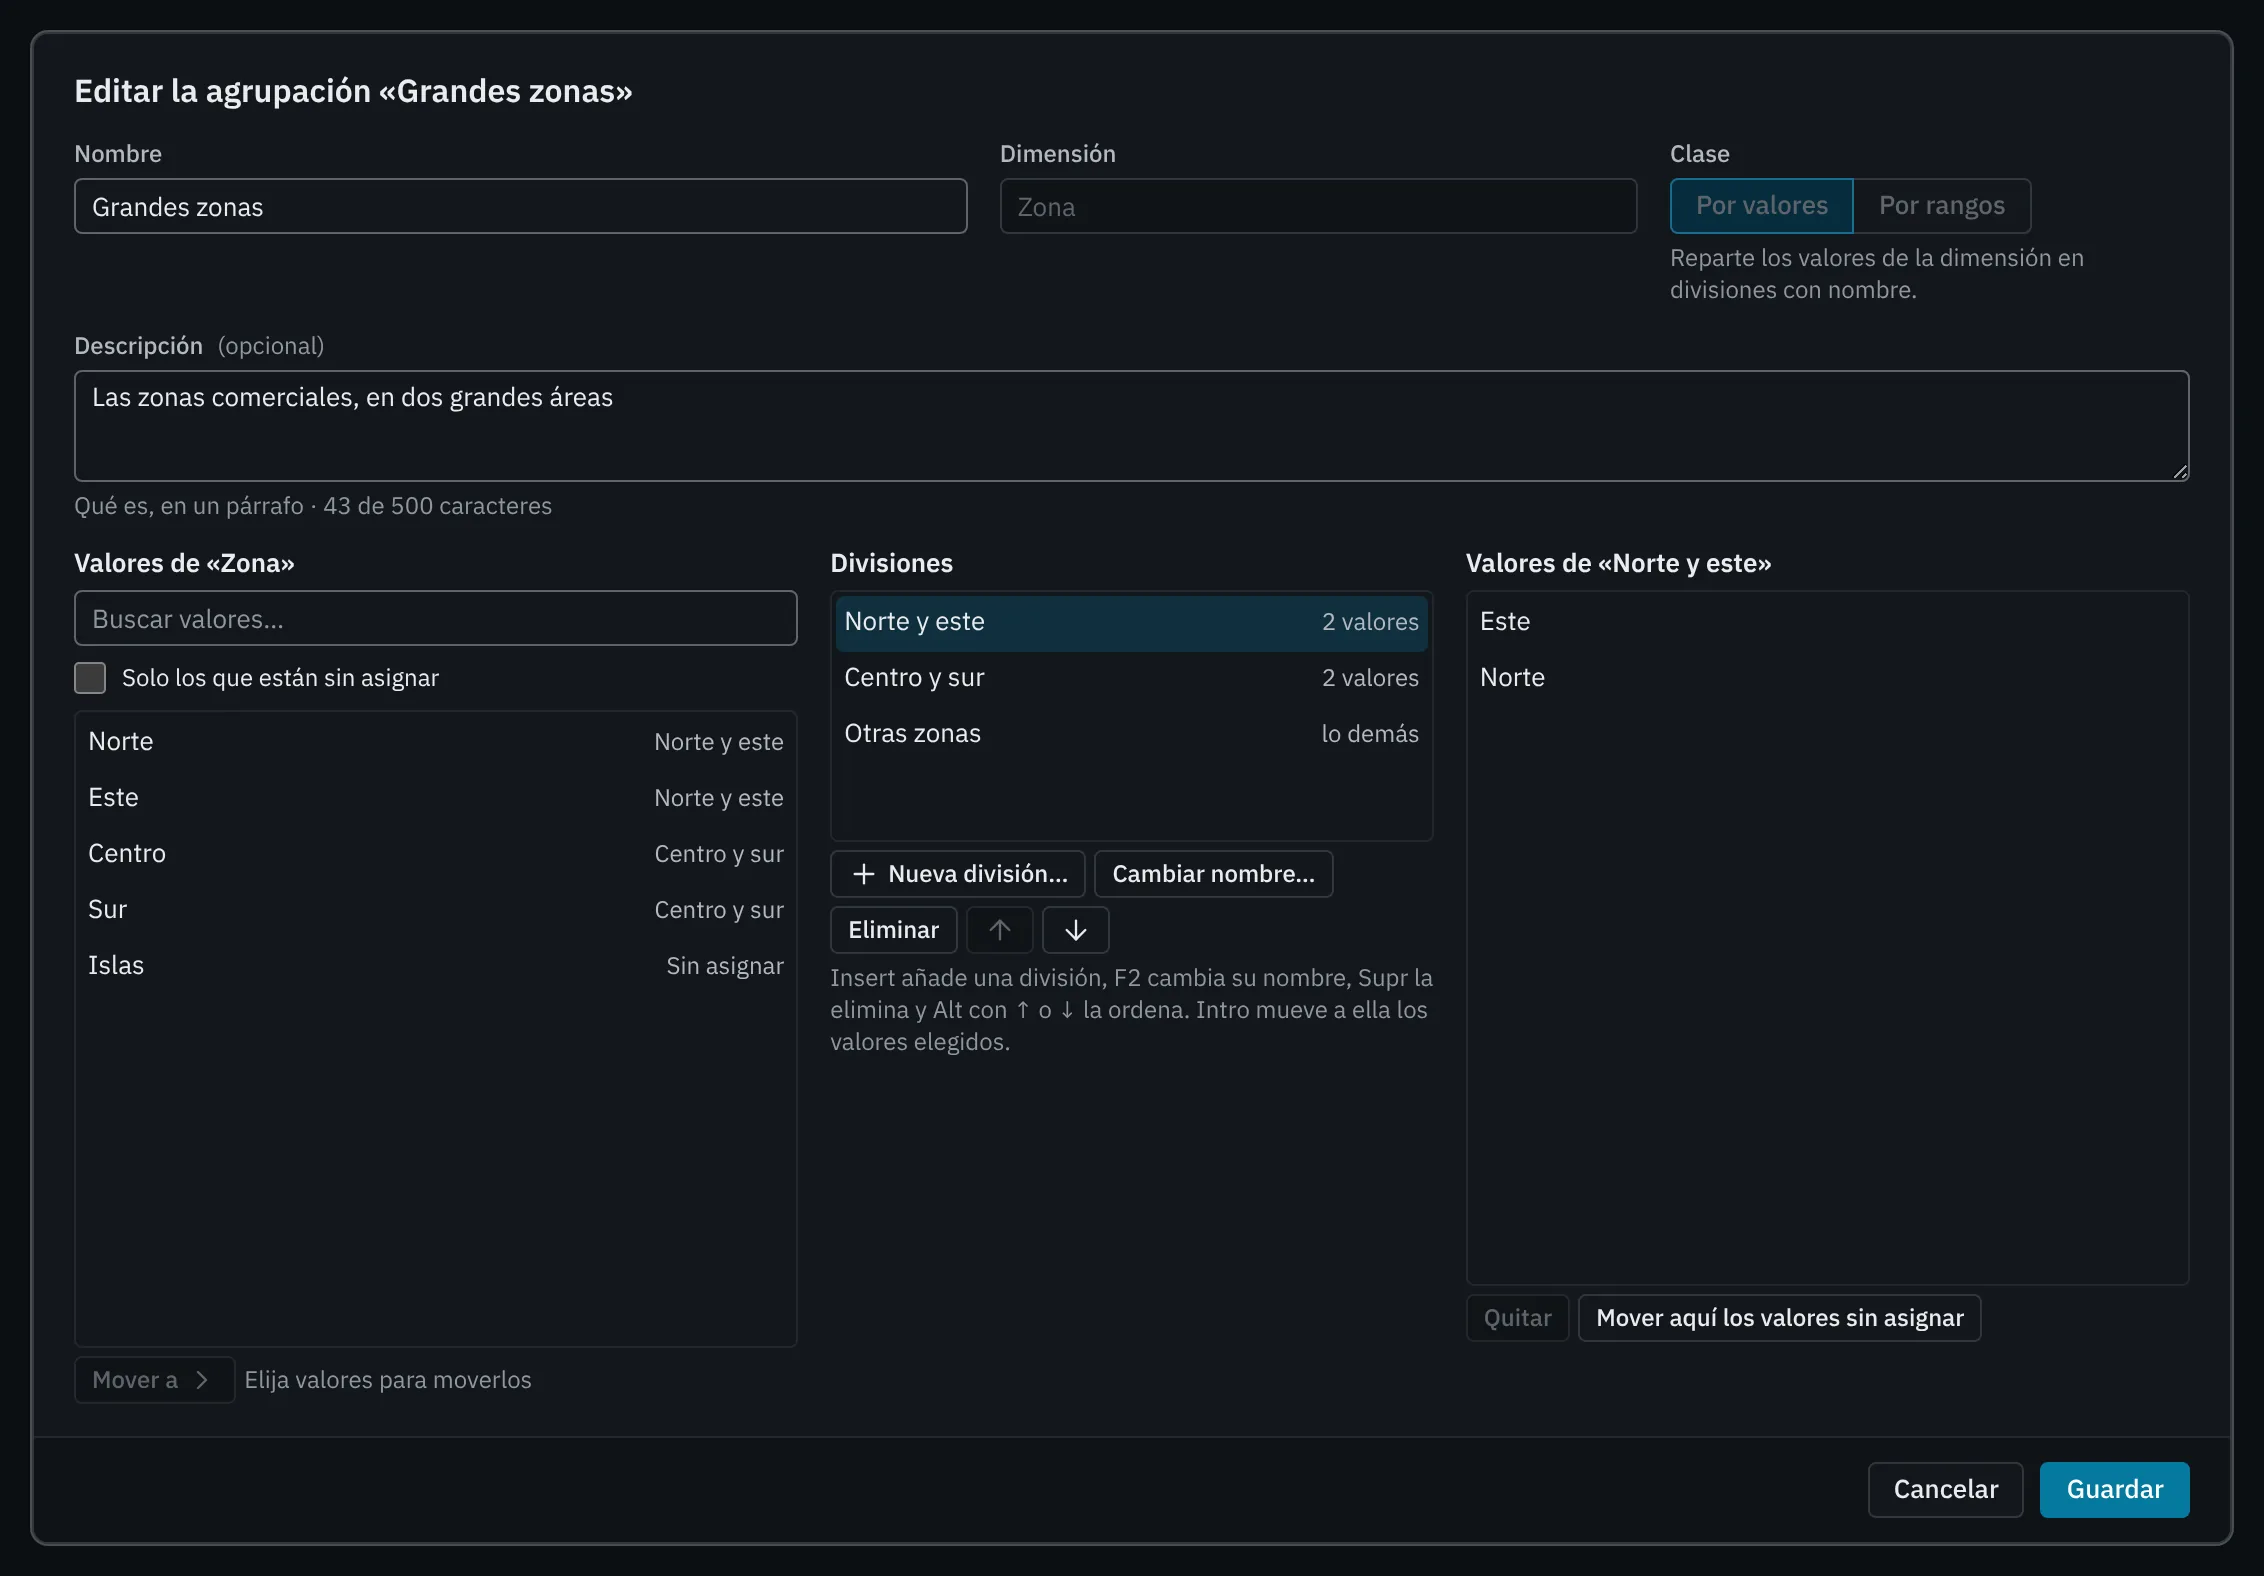This screenshot has width=2264, height=1576.
Task: Select 'Norte' in the Zona values list
Action: [x=435, y=742]
